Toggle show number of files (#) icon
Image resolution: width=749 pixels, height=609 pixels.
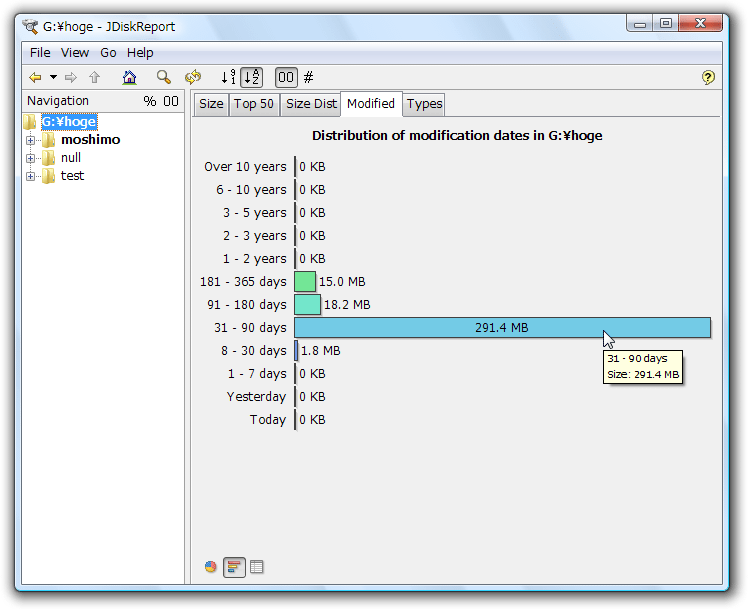click(309, 77)
